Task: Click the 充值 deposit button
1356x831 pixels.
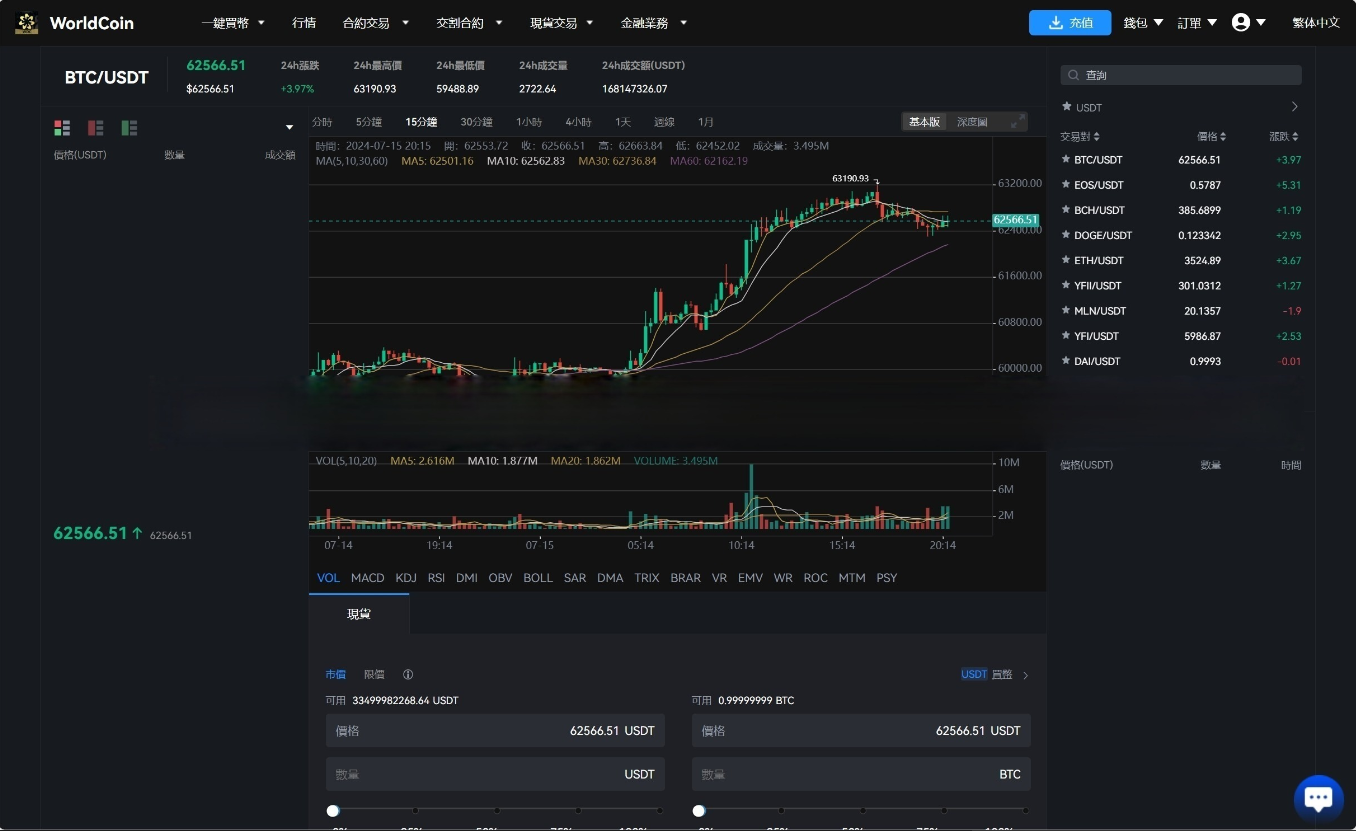Action: click(x=1070, y=21)
